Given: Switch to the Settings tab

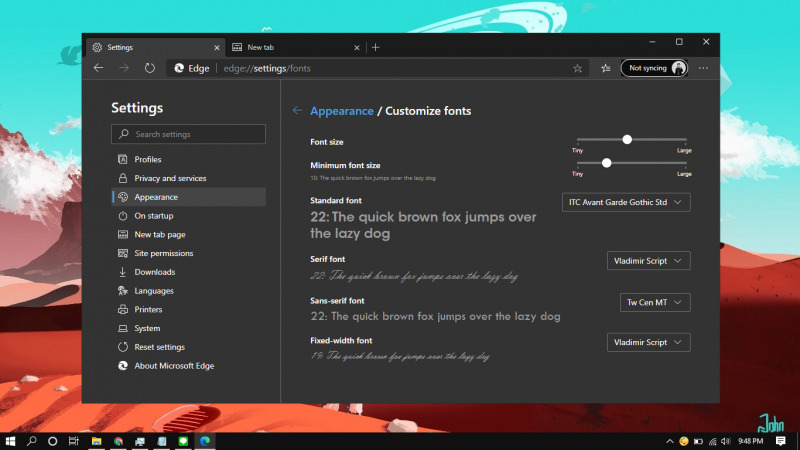Looking at the screenshot, I should click(156, 47).
